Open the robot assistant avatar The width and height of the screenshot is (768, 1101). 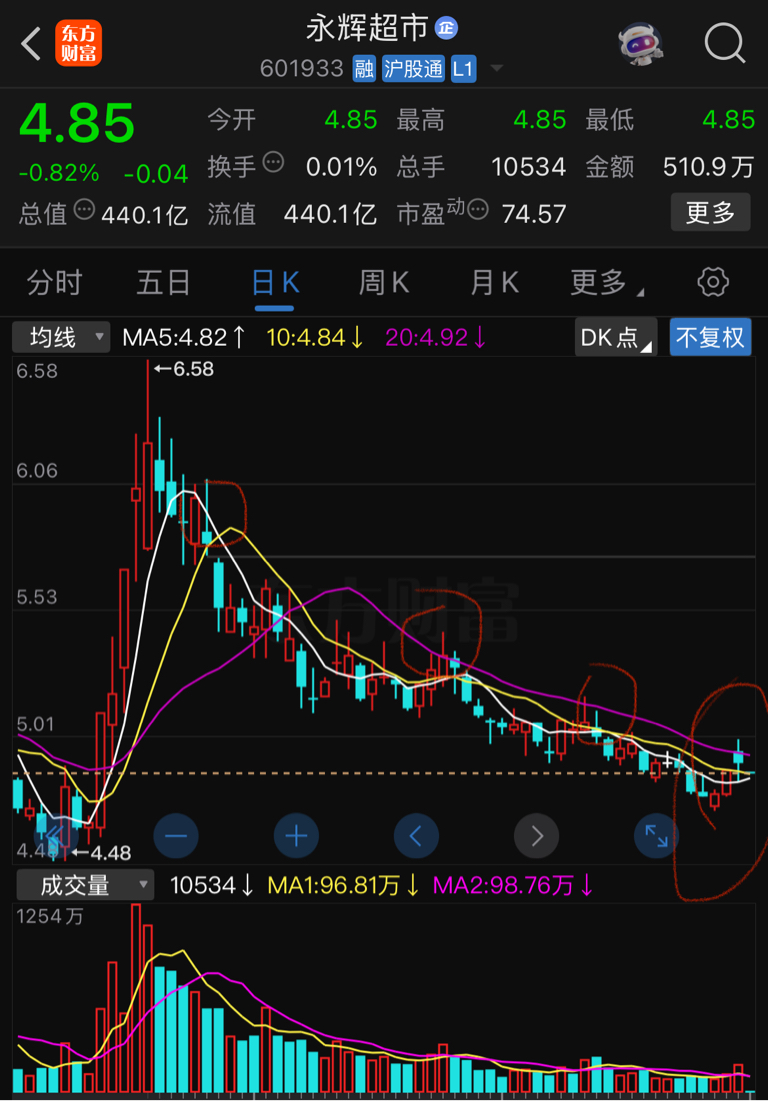pyautogui.click(x=640, y=44)
